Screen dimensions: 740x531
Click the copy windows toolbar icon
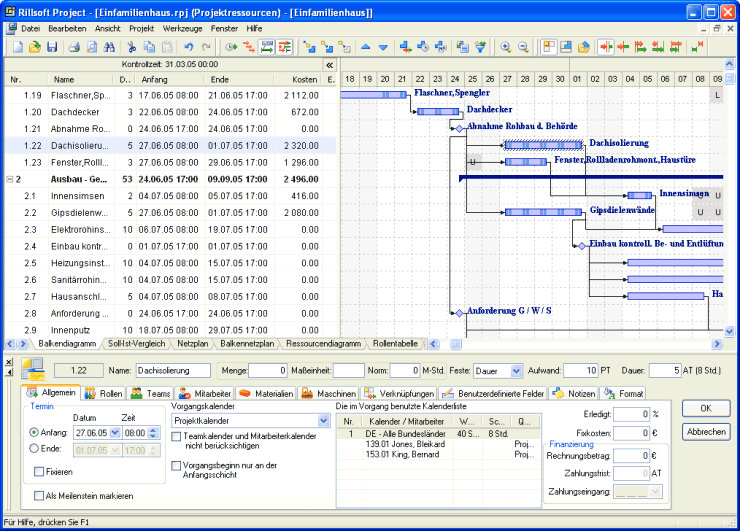(x=462, y=47)
